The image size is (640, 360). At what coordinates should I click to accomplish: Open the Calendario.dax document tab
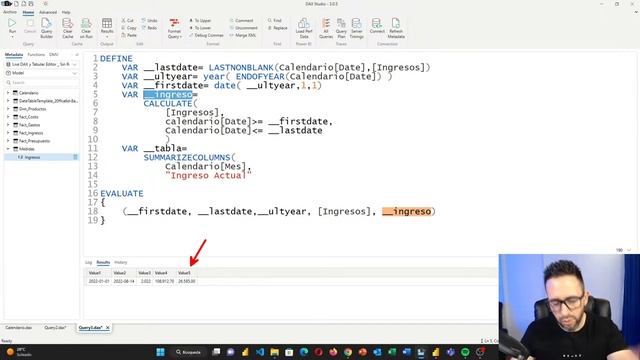(x=18, y=328)
